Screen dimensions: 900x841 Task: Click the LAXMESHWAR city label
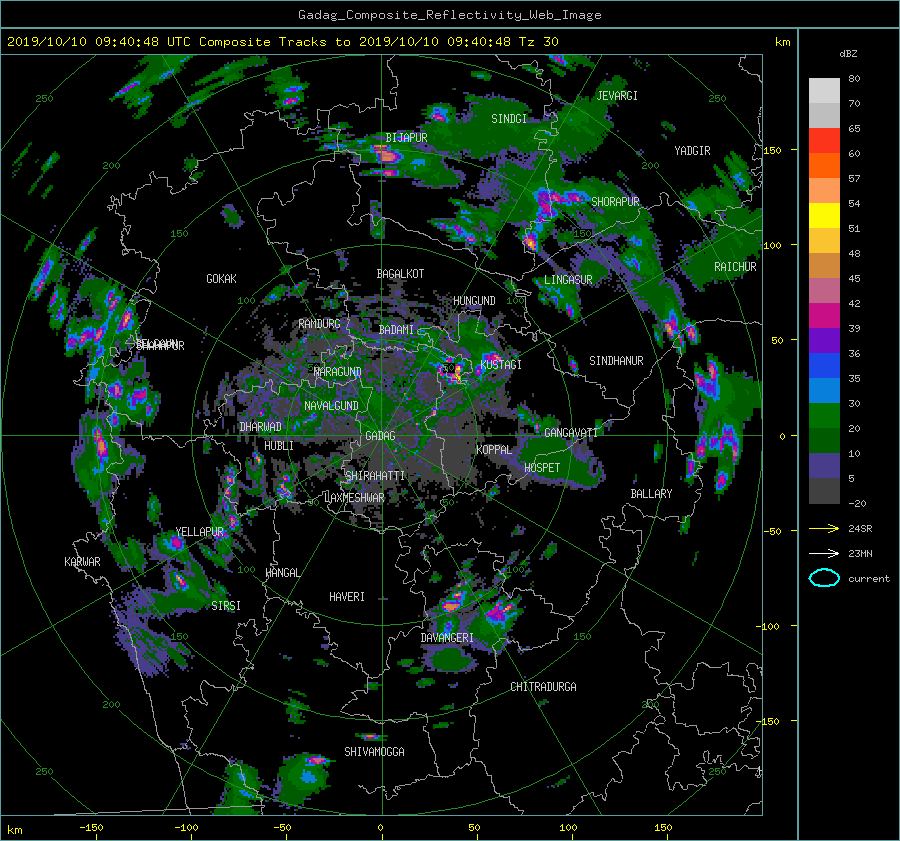pos(354,498)
